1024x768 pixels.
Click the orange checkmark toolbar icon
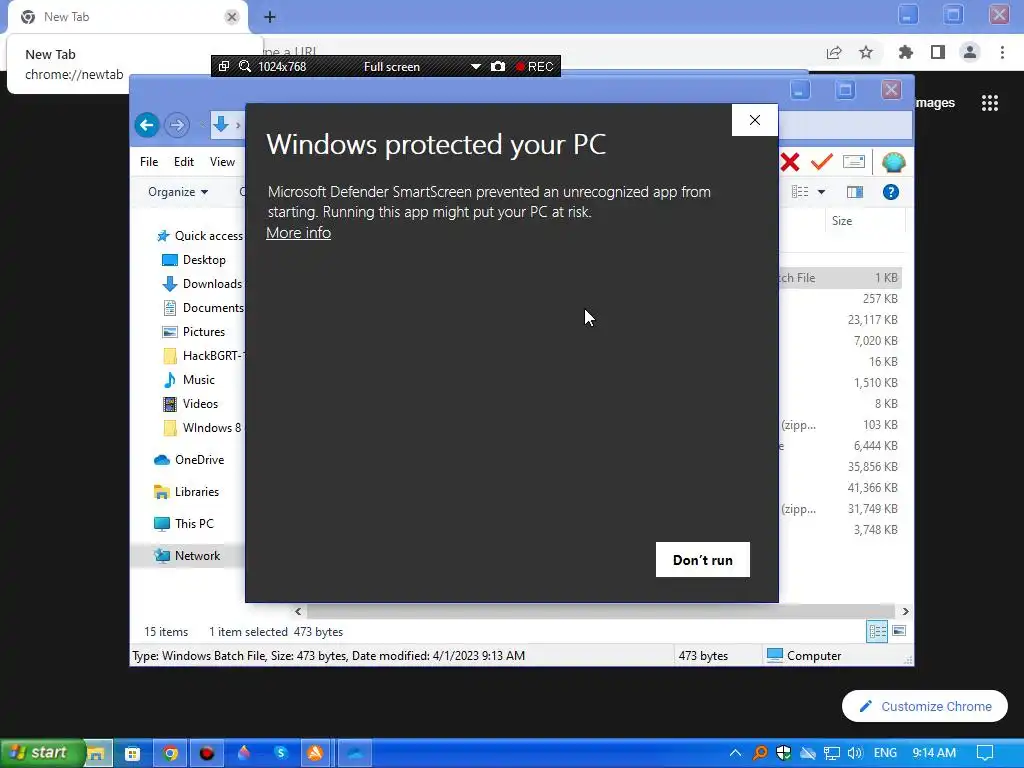pos(822,161)
